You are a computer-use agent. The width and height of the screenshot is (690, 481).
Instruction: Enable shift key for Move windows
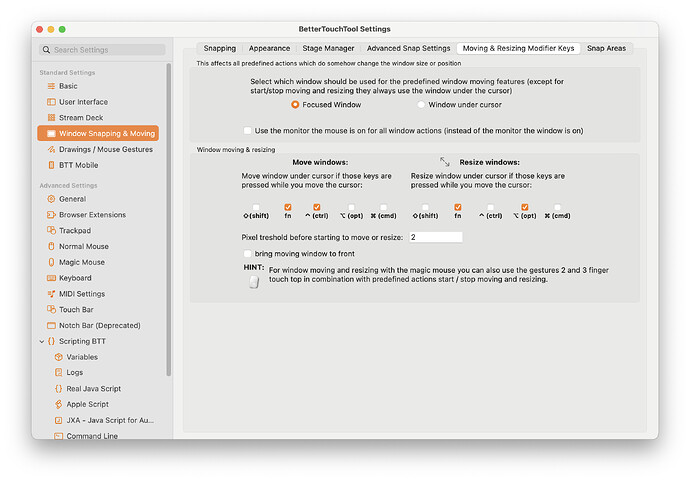256,207
